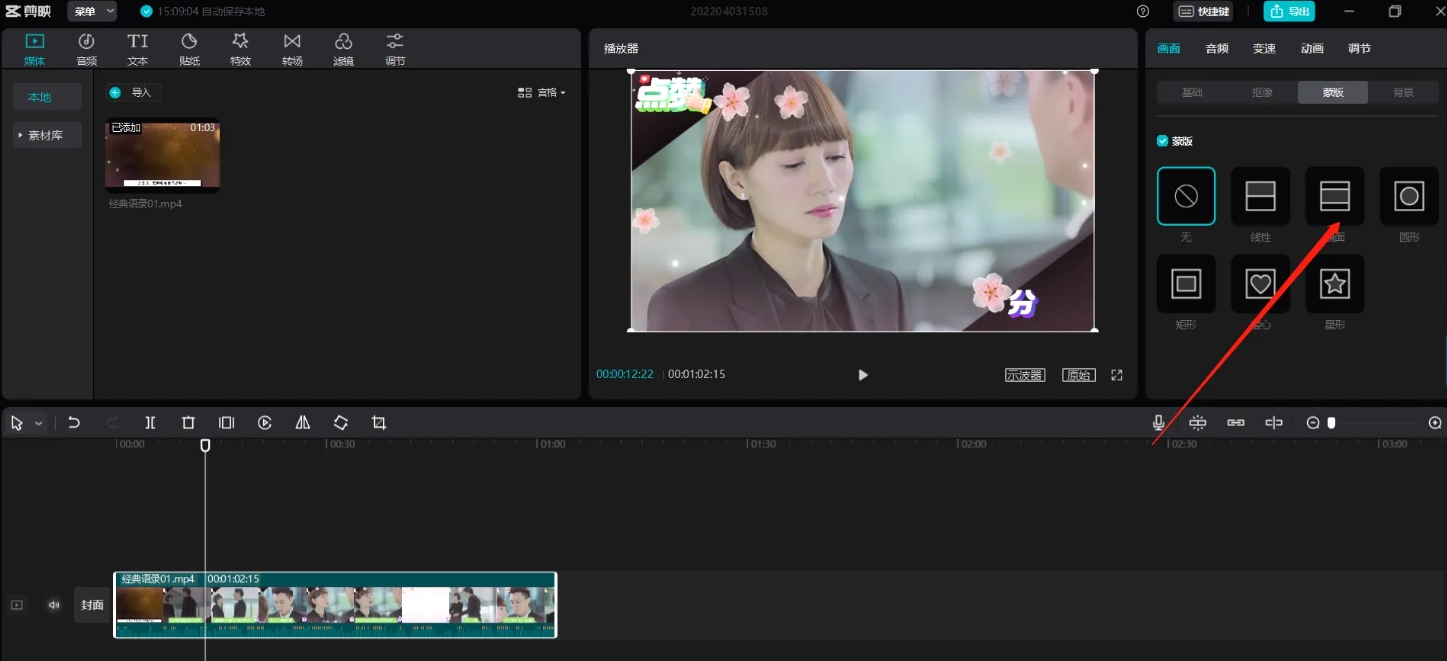Uncheck the 蒙版 mask checkbox
1447x661 pixels.
pos(1162,140)
